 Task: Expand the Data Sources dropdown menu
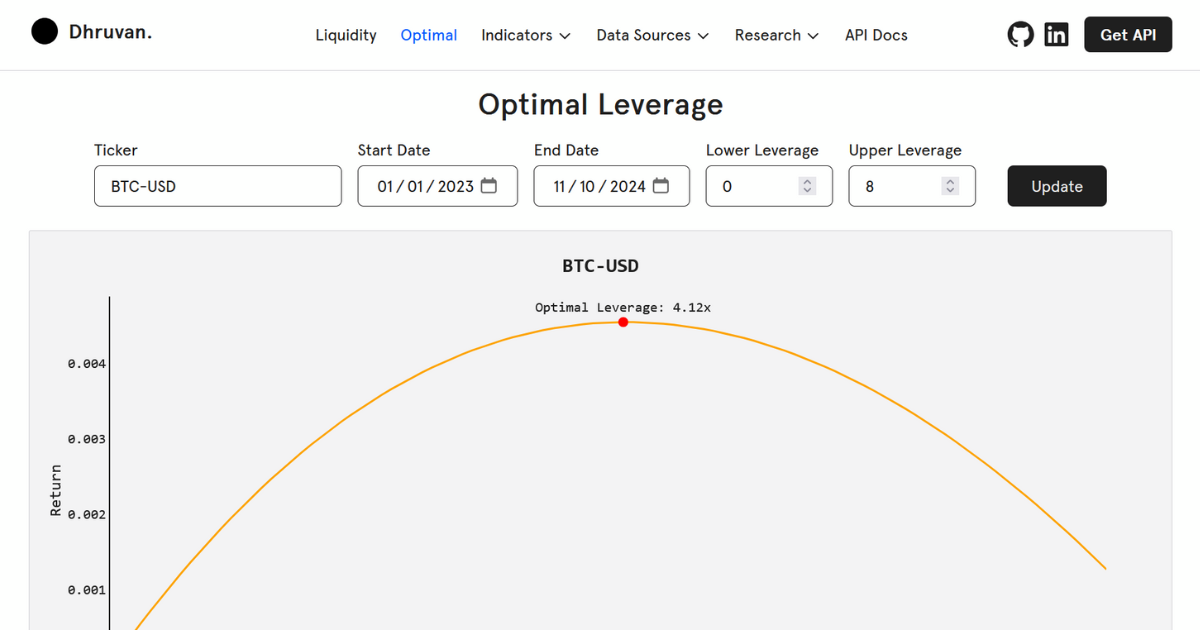[x=653, y=35]
